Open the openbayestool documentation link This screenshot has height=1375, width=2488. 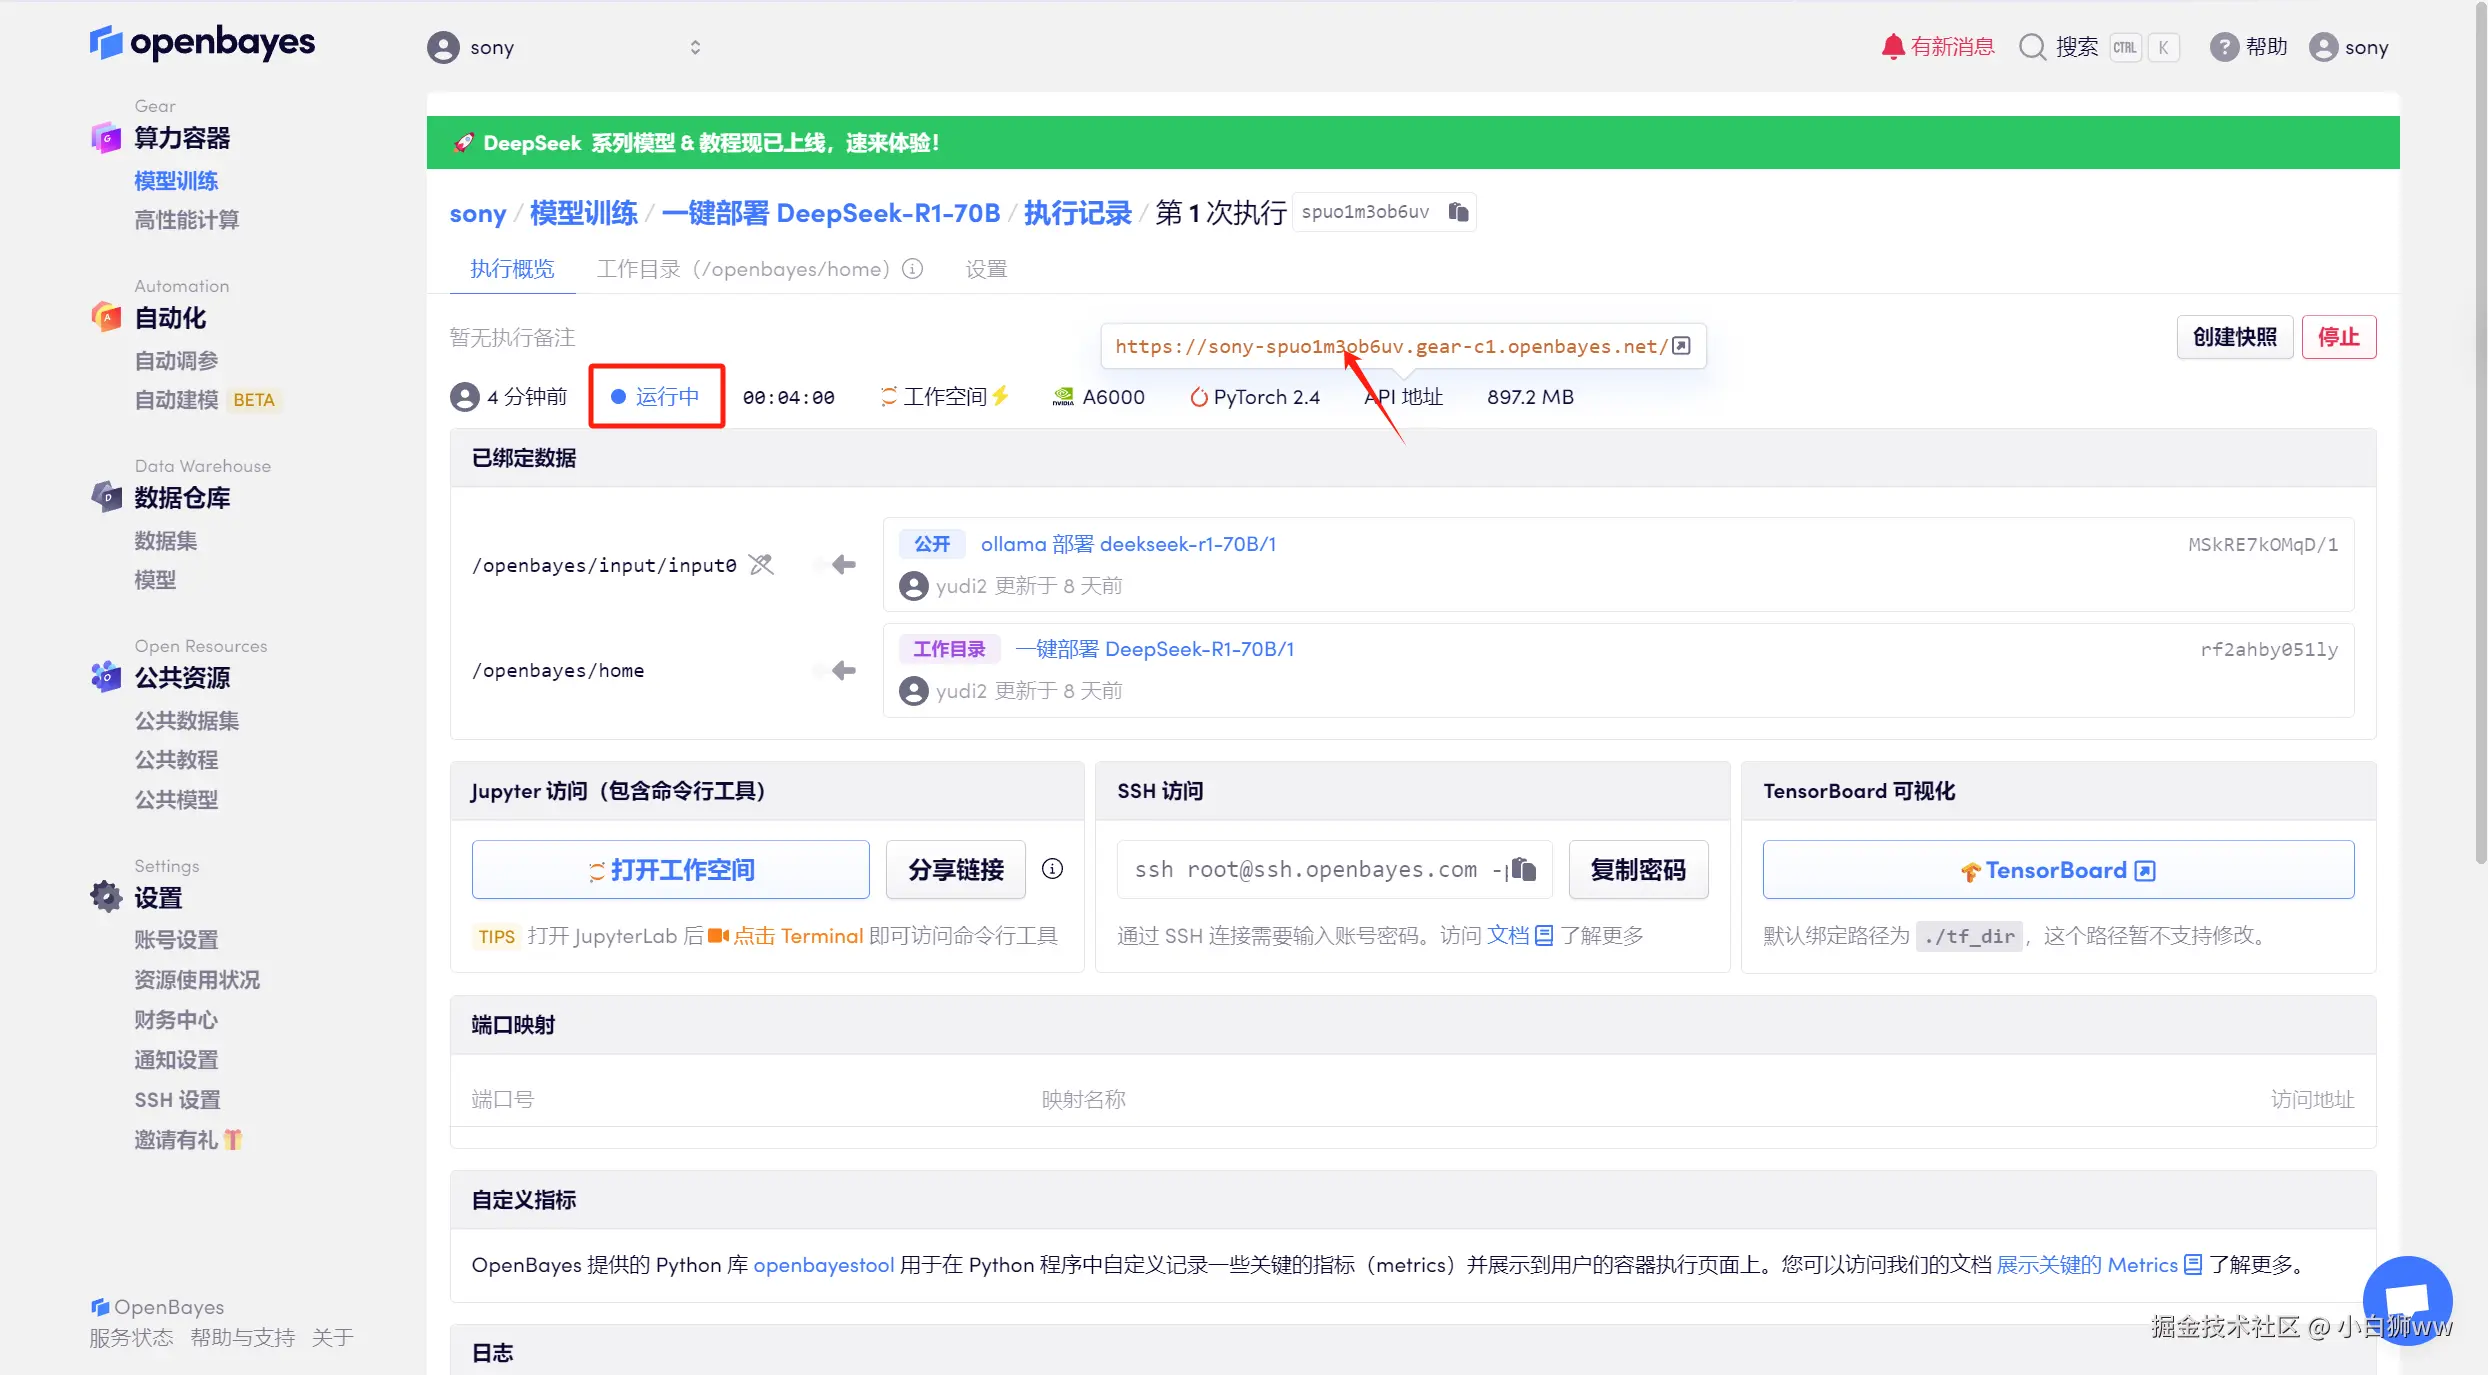click(x=823, y=1265)
